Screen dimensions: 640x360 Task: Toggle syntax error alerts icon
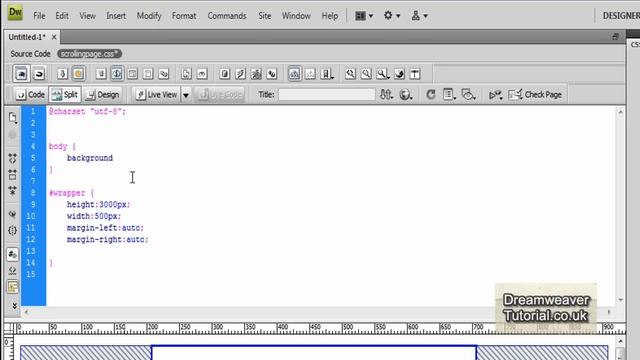(13, 287)
